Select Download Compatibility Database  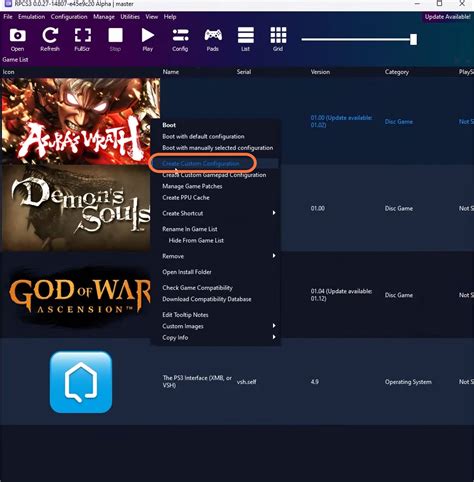coord(207,299)
